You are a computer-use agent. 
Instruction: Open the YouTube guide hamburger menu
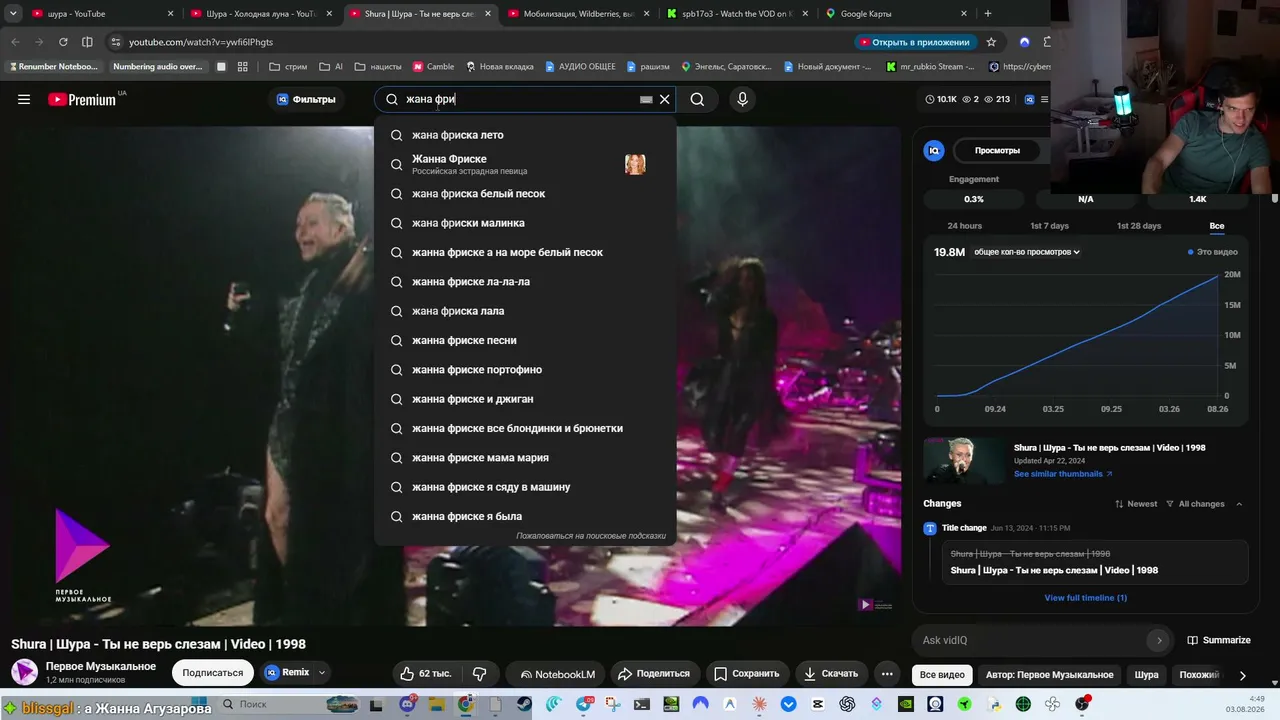(24, 99)
